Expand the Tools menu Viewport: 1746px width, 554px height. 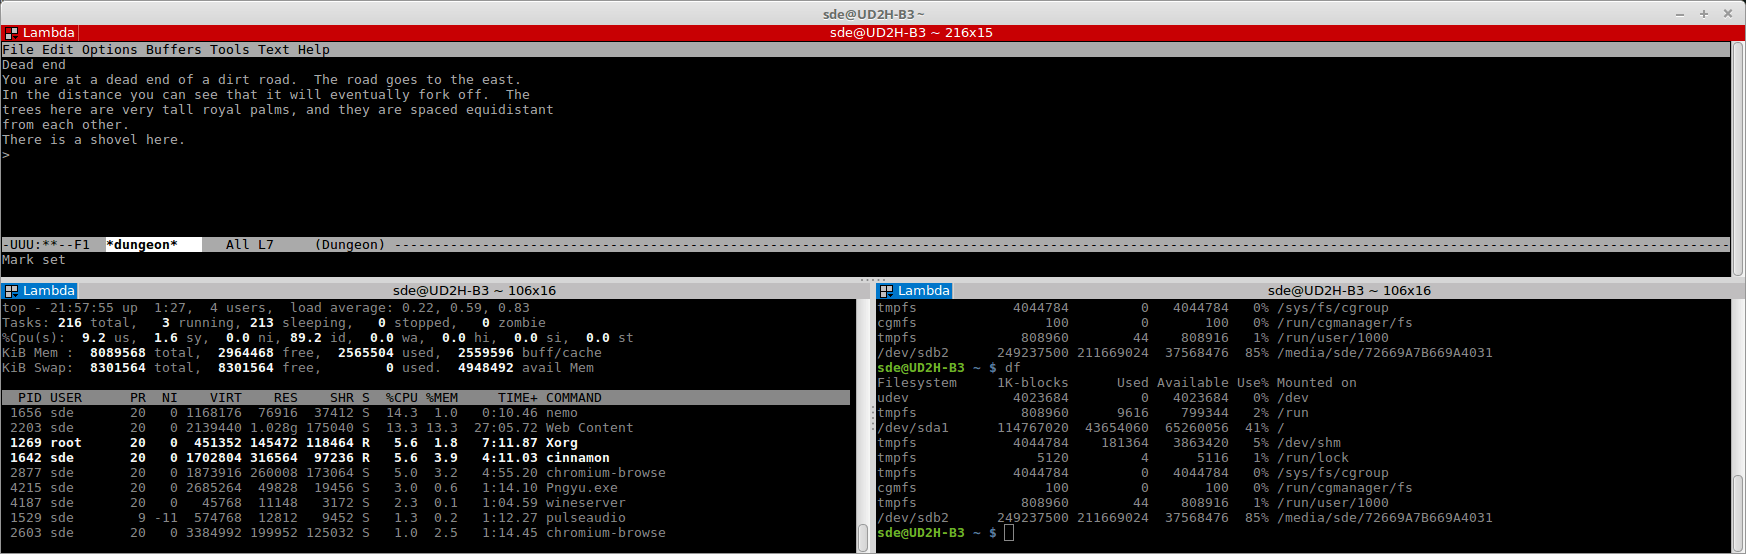pyautogui.click(x=229, y=50)
